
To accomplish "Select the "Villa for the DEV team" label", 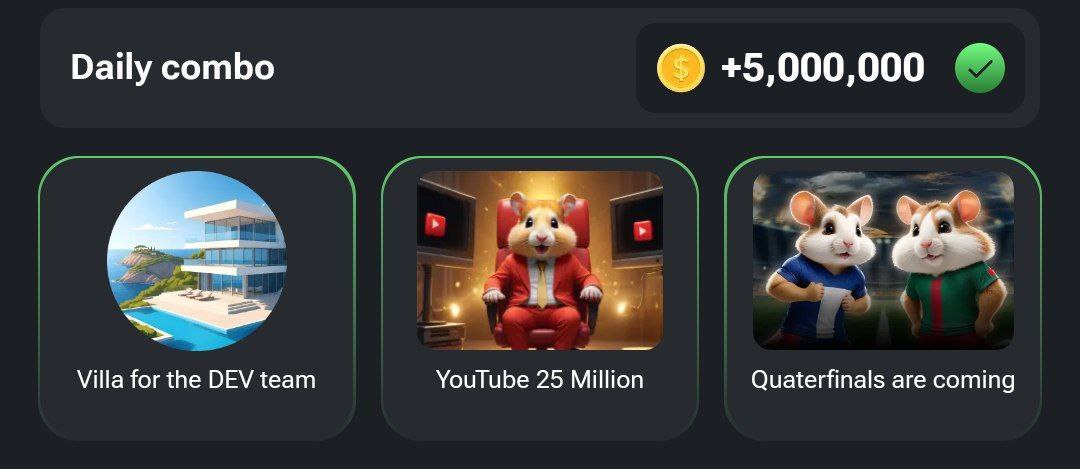I will (x=197, y=379).
